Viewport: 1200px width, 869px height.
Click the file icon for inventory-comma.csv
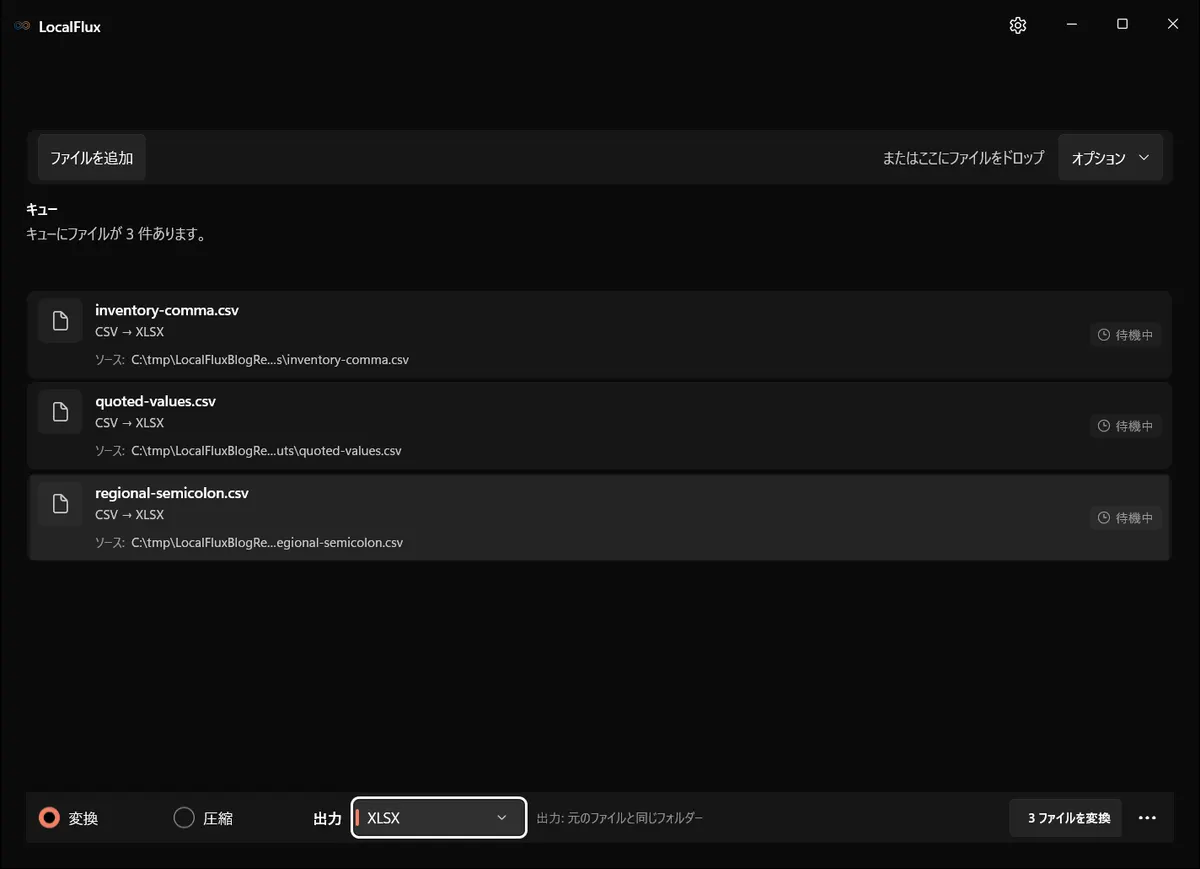tap(60, 320)
